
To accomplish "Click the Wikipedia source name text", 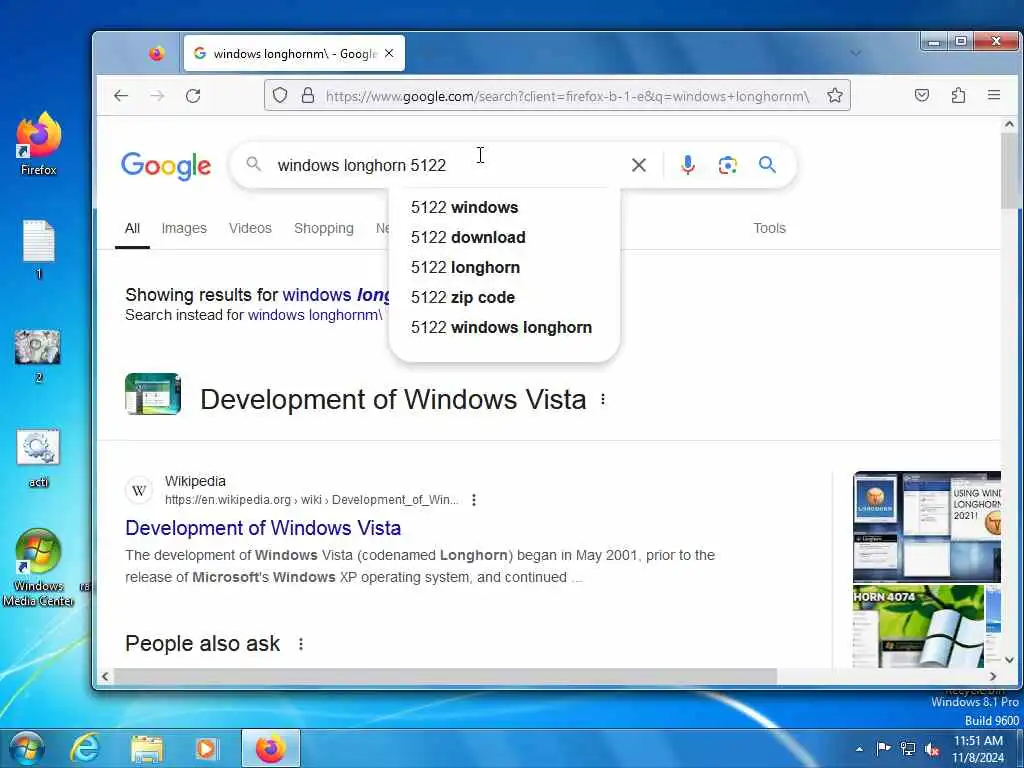I will (195, 481).
